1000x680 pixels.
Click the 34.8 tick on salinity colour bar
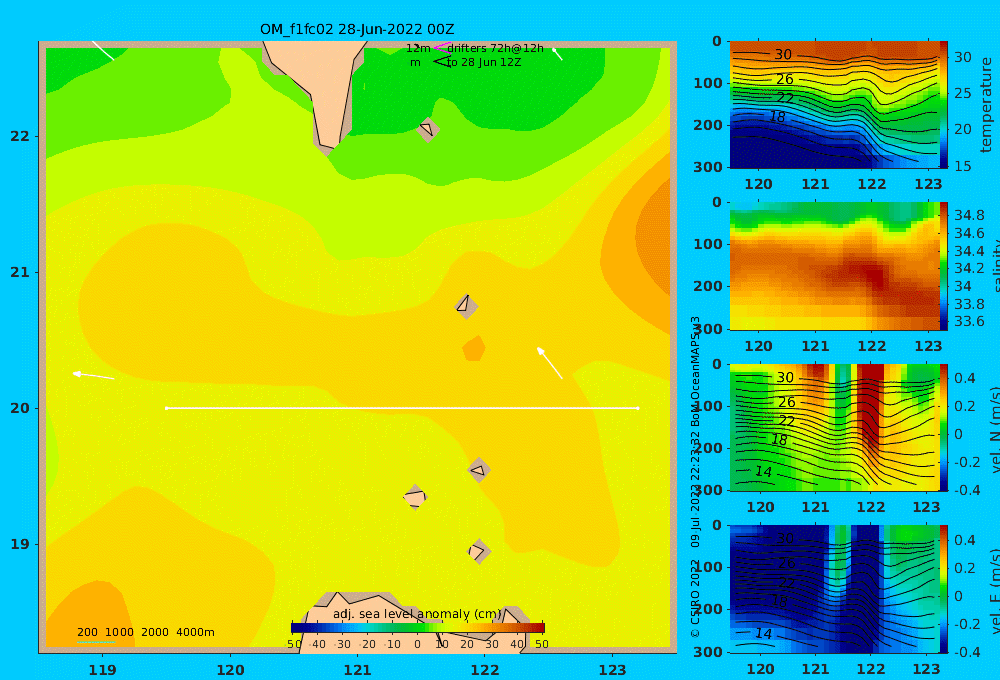[969, 215]
